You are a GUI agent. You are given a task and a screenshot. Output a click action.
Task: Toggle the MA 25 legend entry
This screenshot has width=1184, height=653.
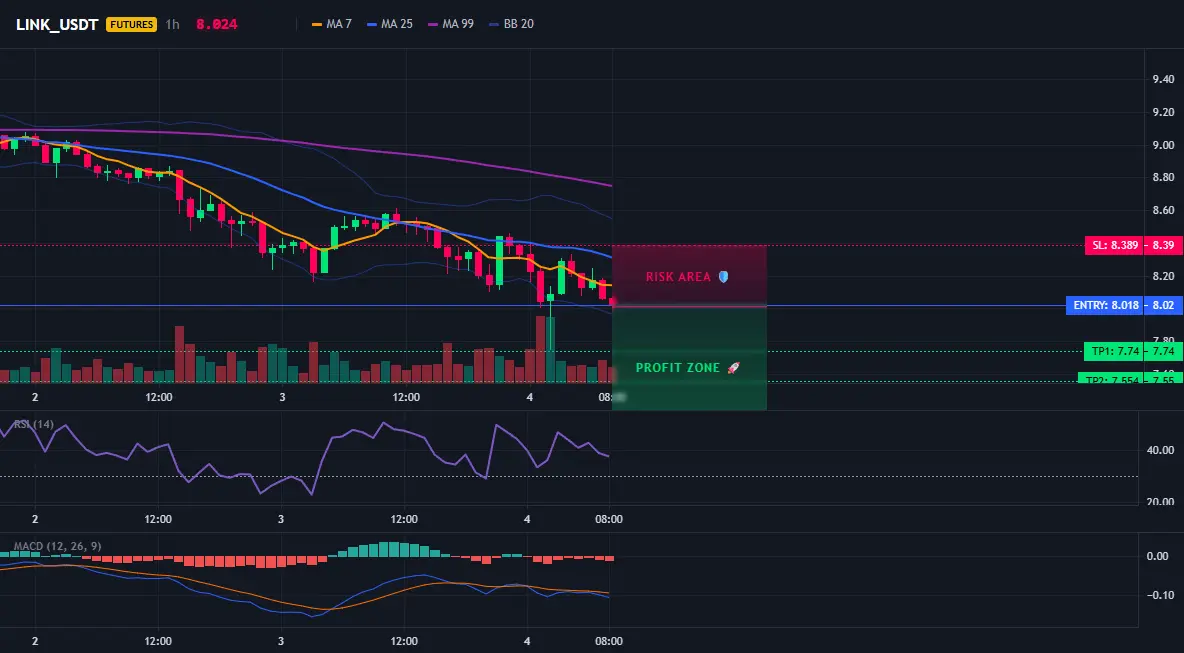coord(390,24)
